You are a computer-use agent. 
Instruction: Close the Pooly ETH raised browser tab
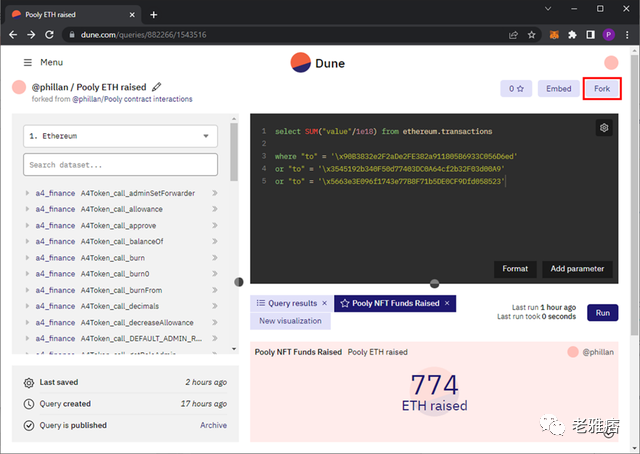click(132, 15)
